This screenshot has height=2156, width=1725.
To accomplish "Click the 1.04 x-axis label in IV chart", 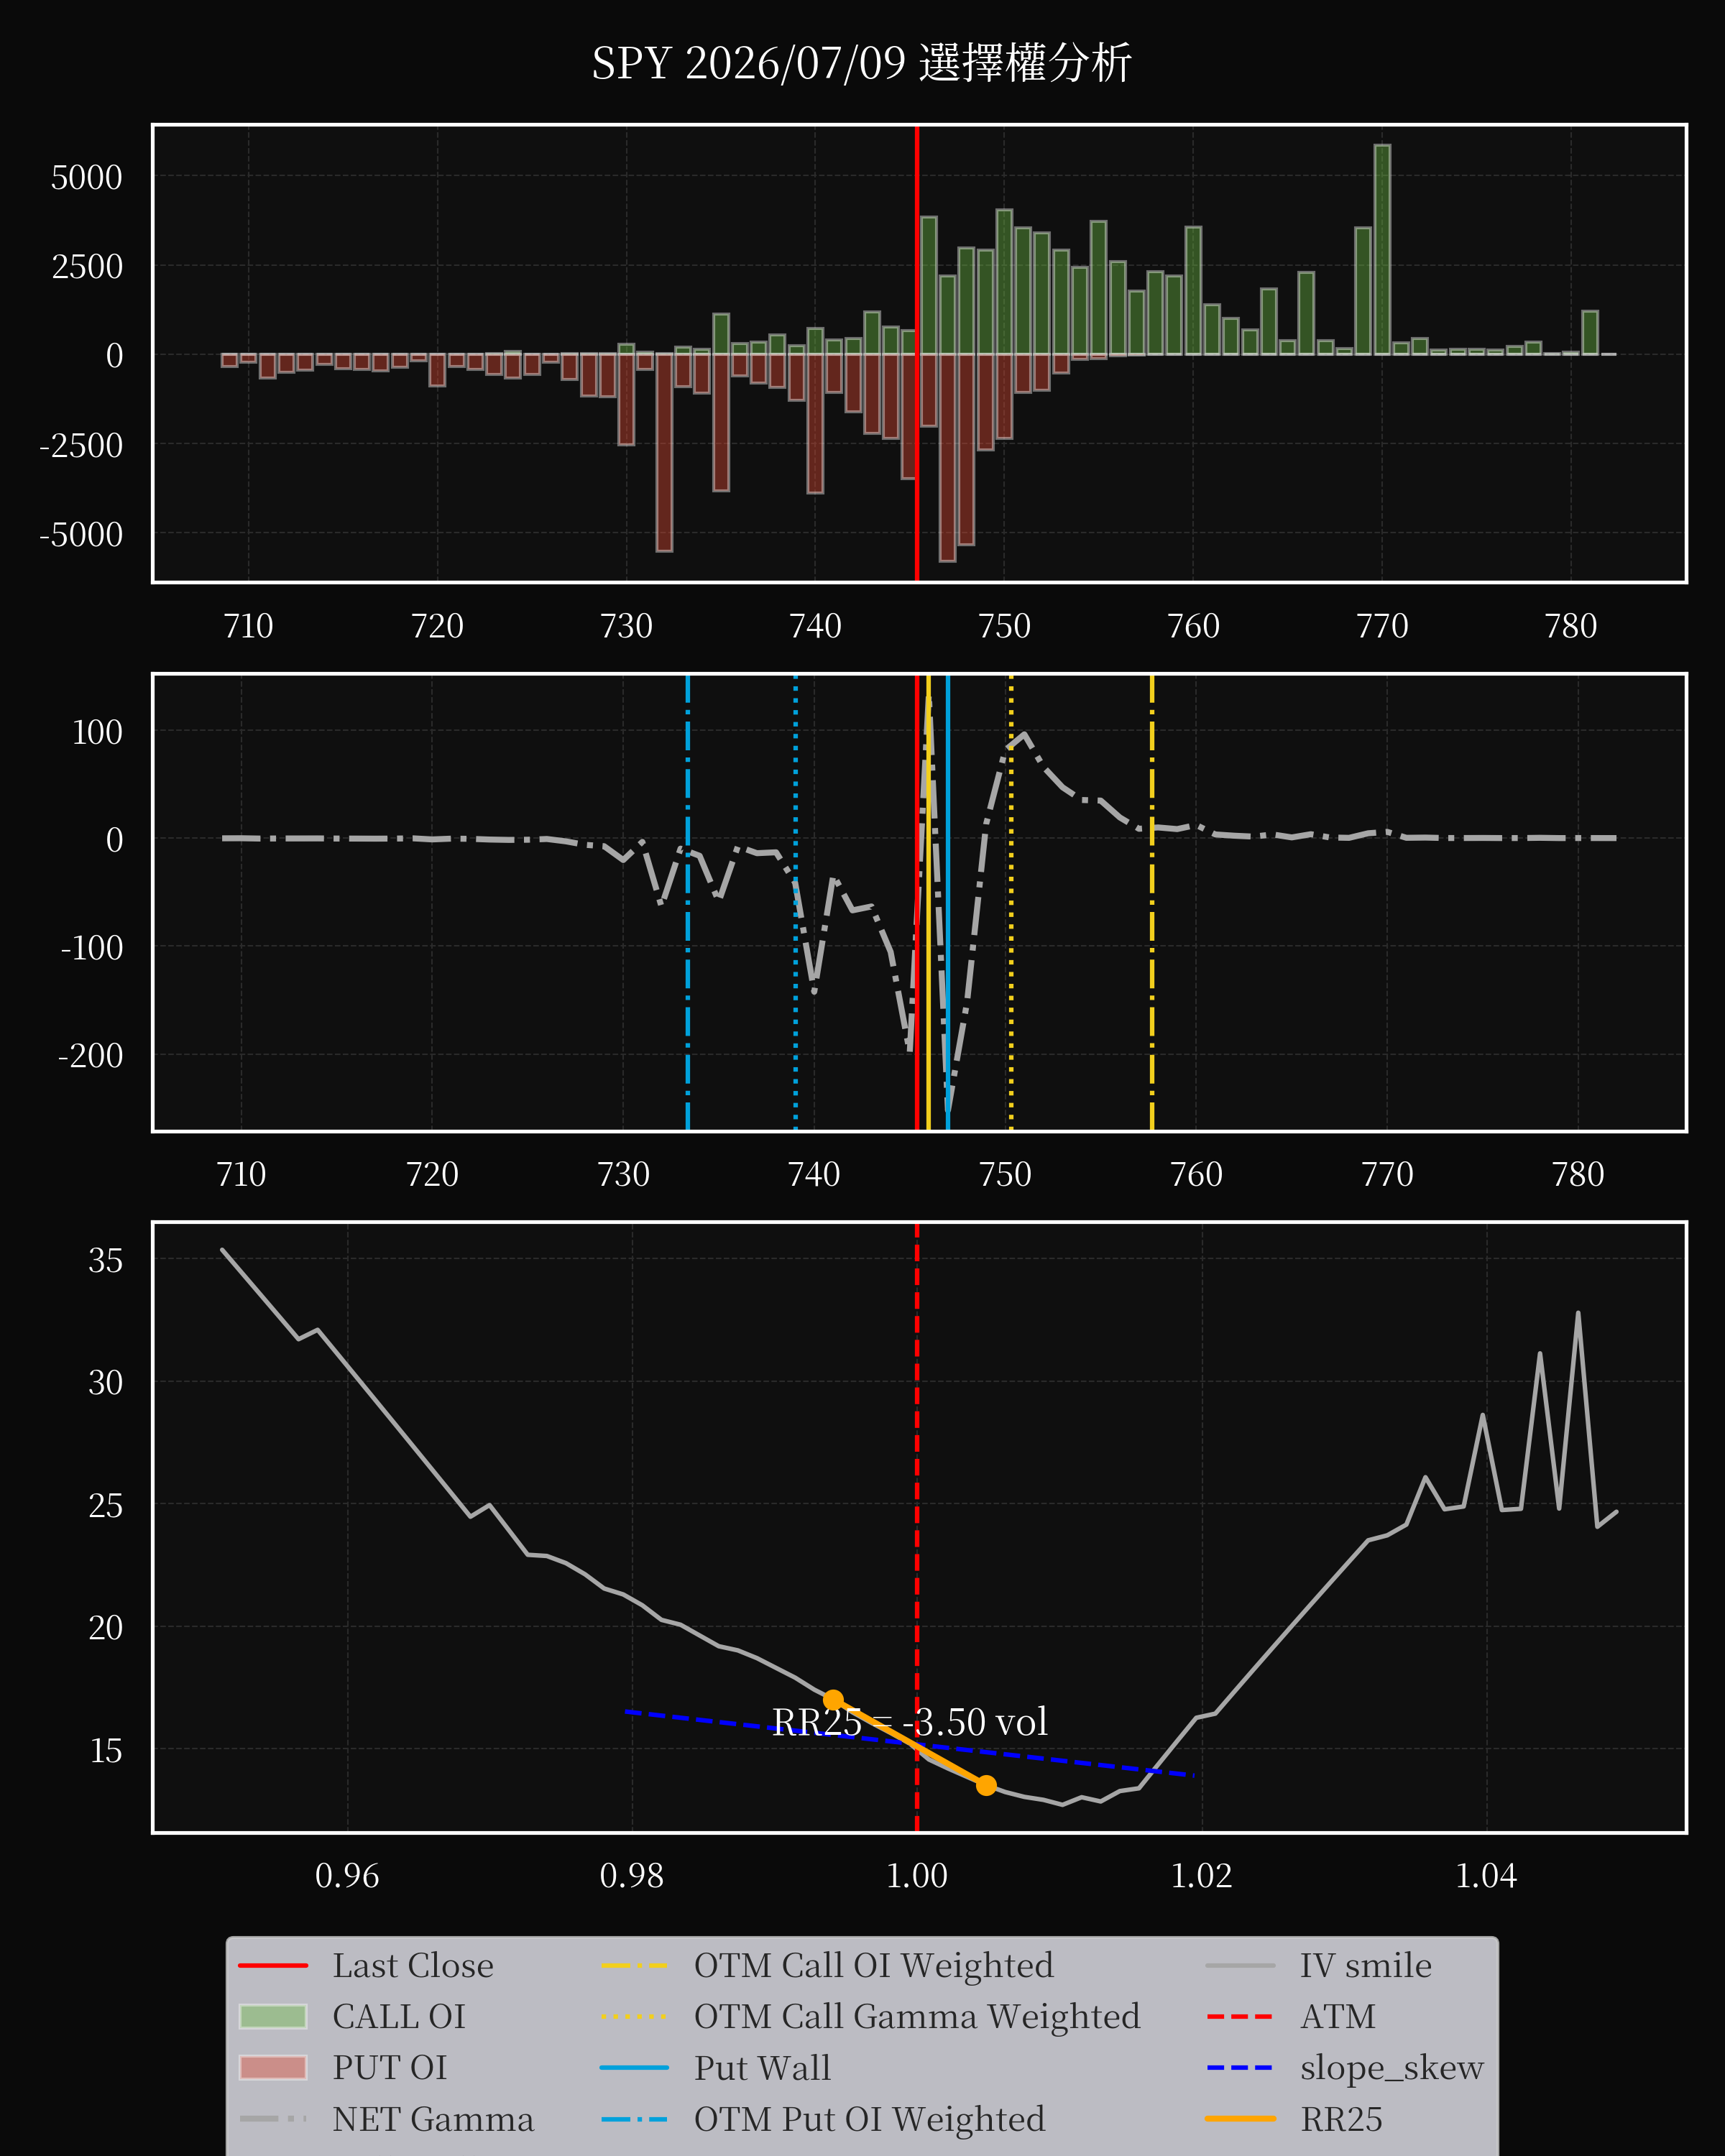I will tap(1486, 1876).
